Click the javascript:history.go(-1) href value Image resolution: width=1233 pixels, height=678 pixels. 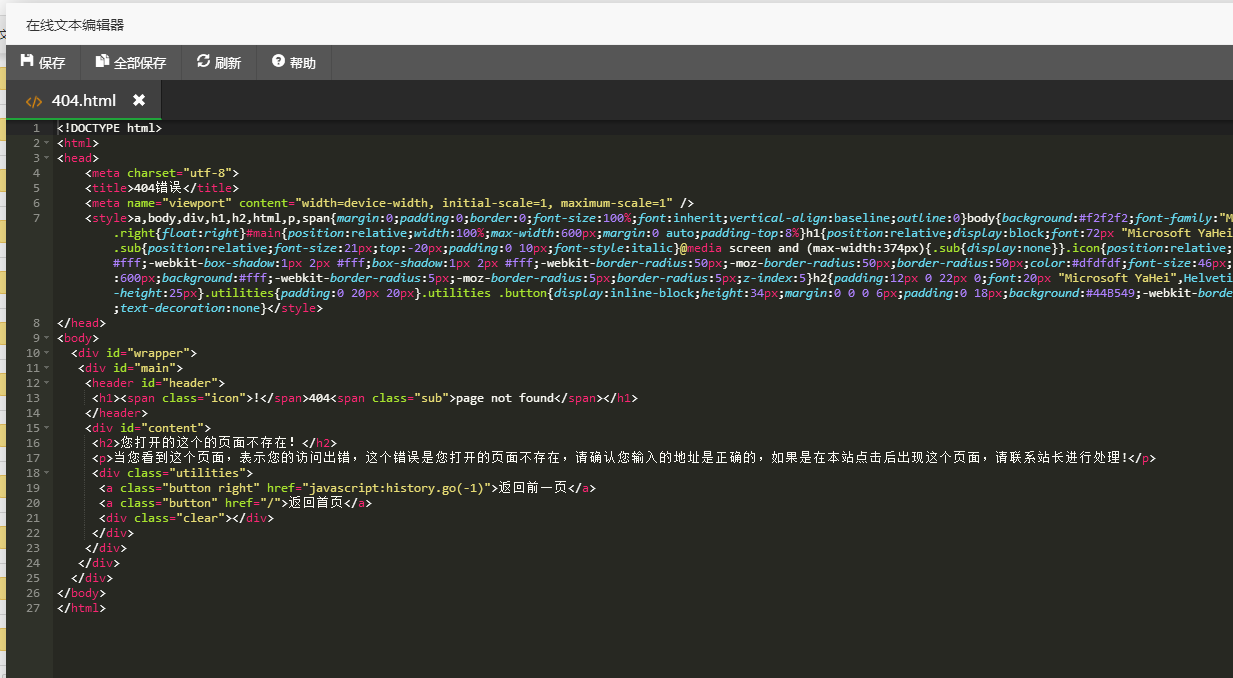[397, 488]
